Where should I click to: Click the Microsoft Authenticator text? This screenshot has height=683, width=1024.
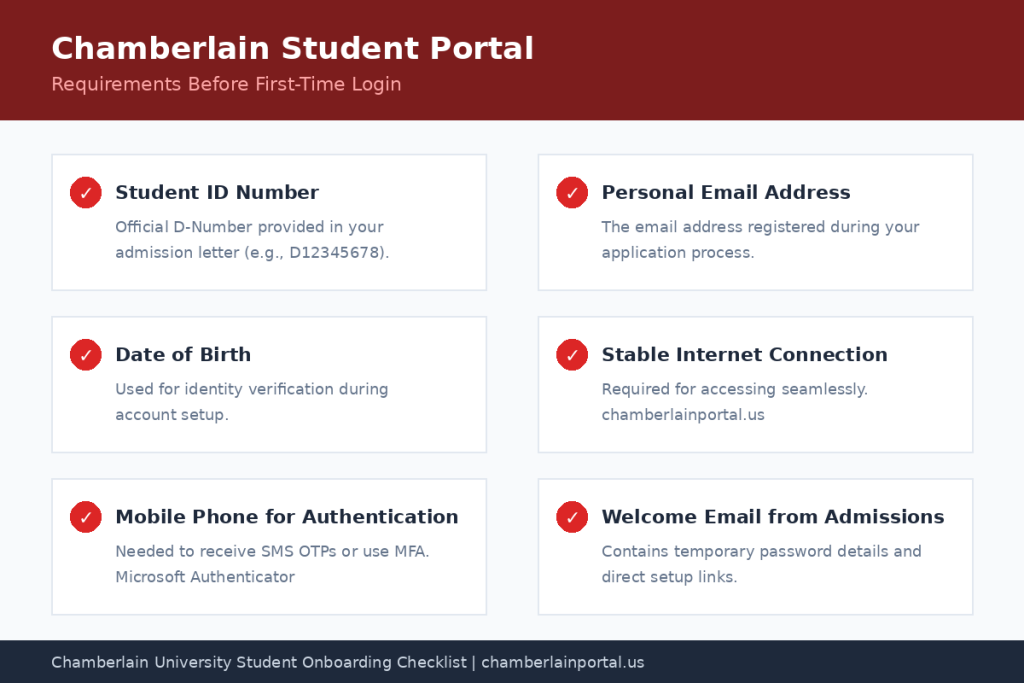click(205, 577)
